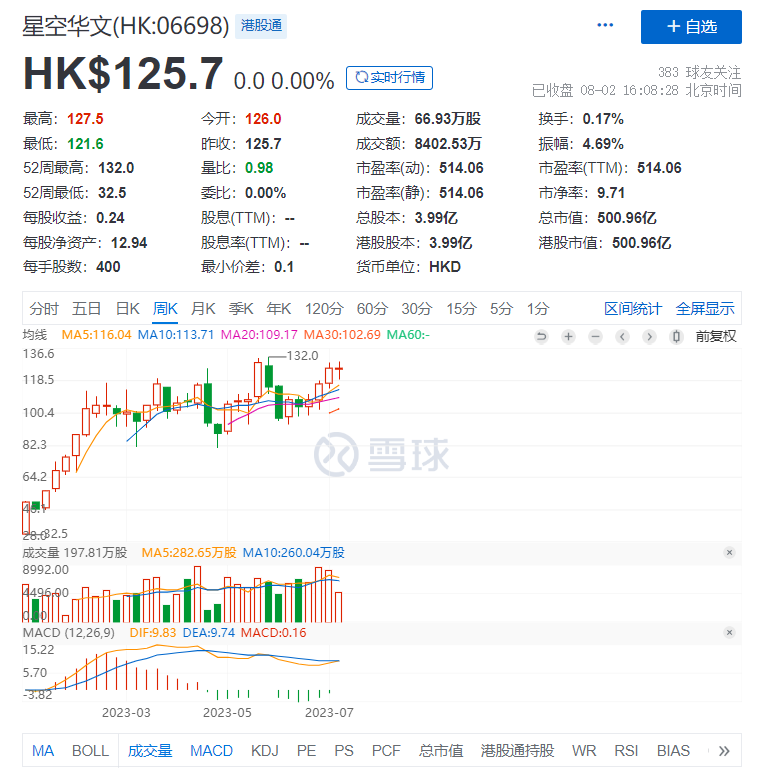Viewport: 760px width, 780px height.
Task: Toggle the BOLL indicator
Action: (90, 750)
